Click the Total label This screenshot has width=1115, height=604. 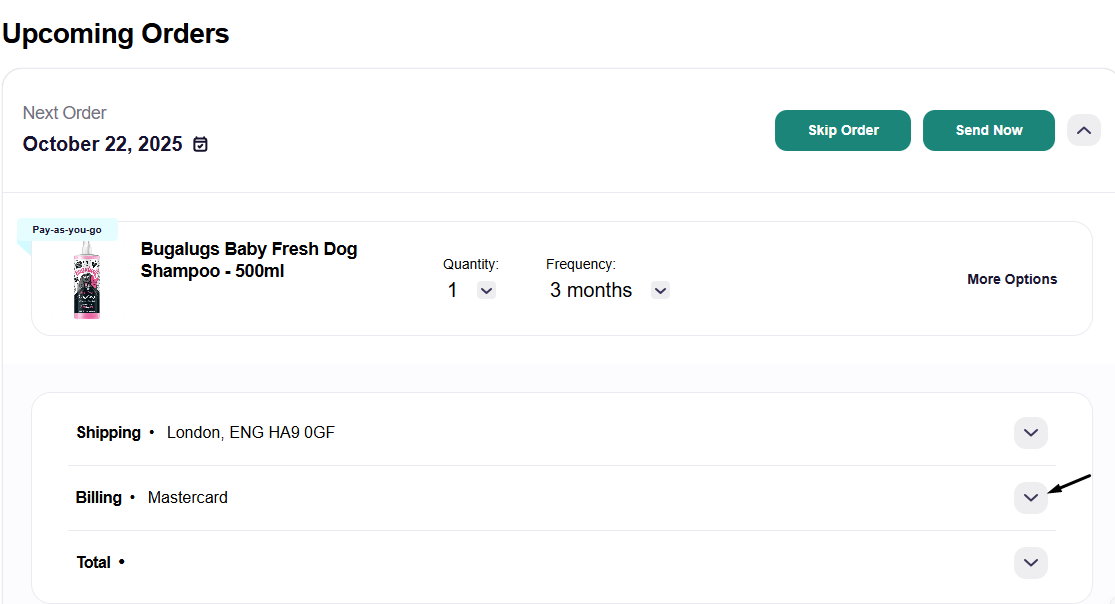93,563
